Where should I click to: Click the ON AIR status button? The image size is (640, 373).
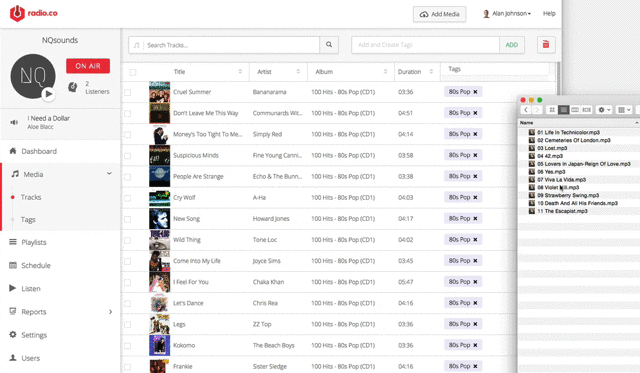88,66
